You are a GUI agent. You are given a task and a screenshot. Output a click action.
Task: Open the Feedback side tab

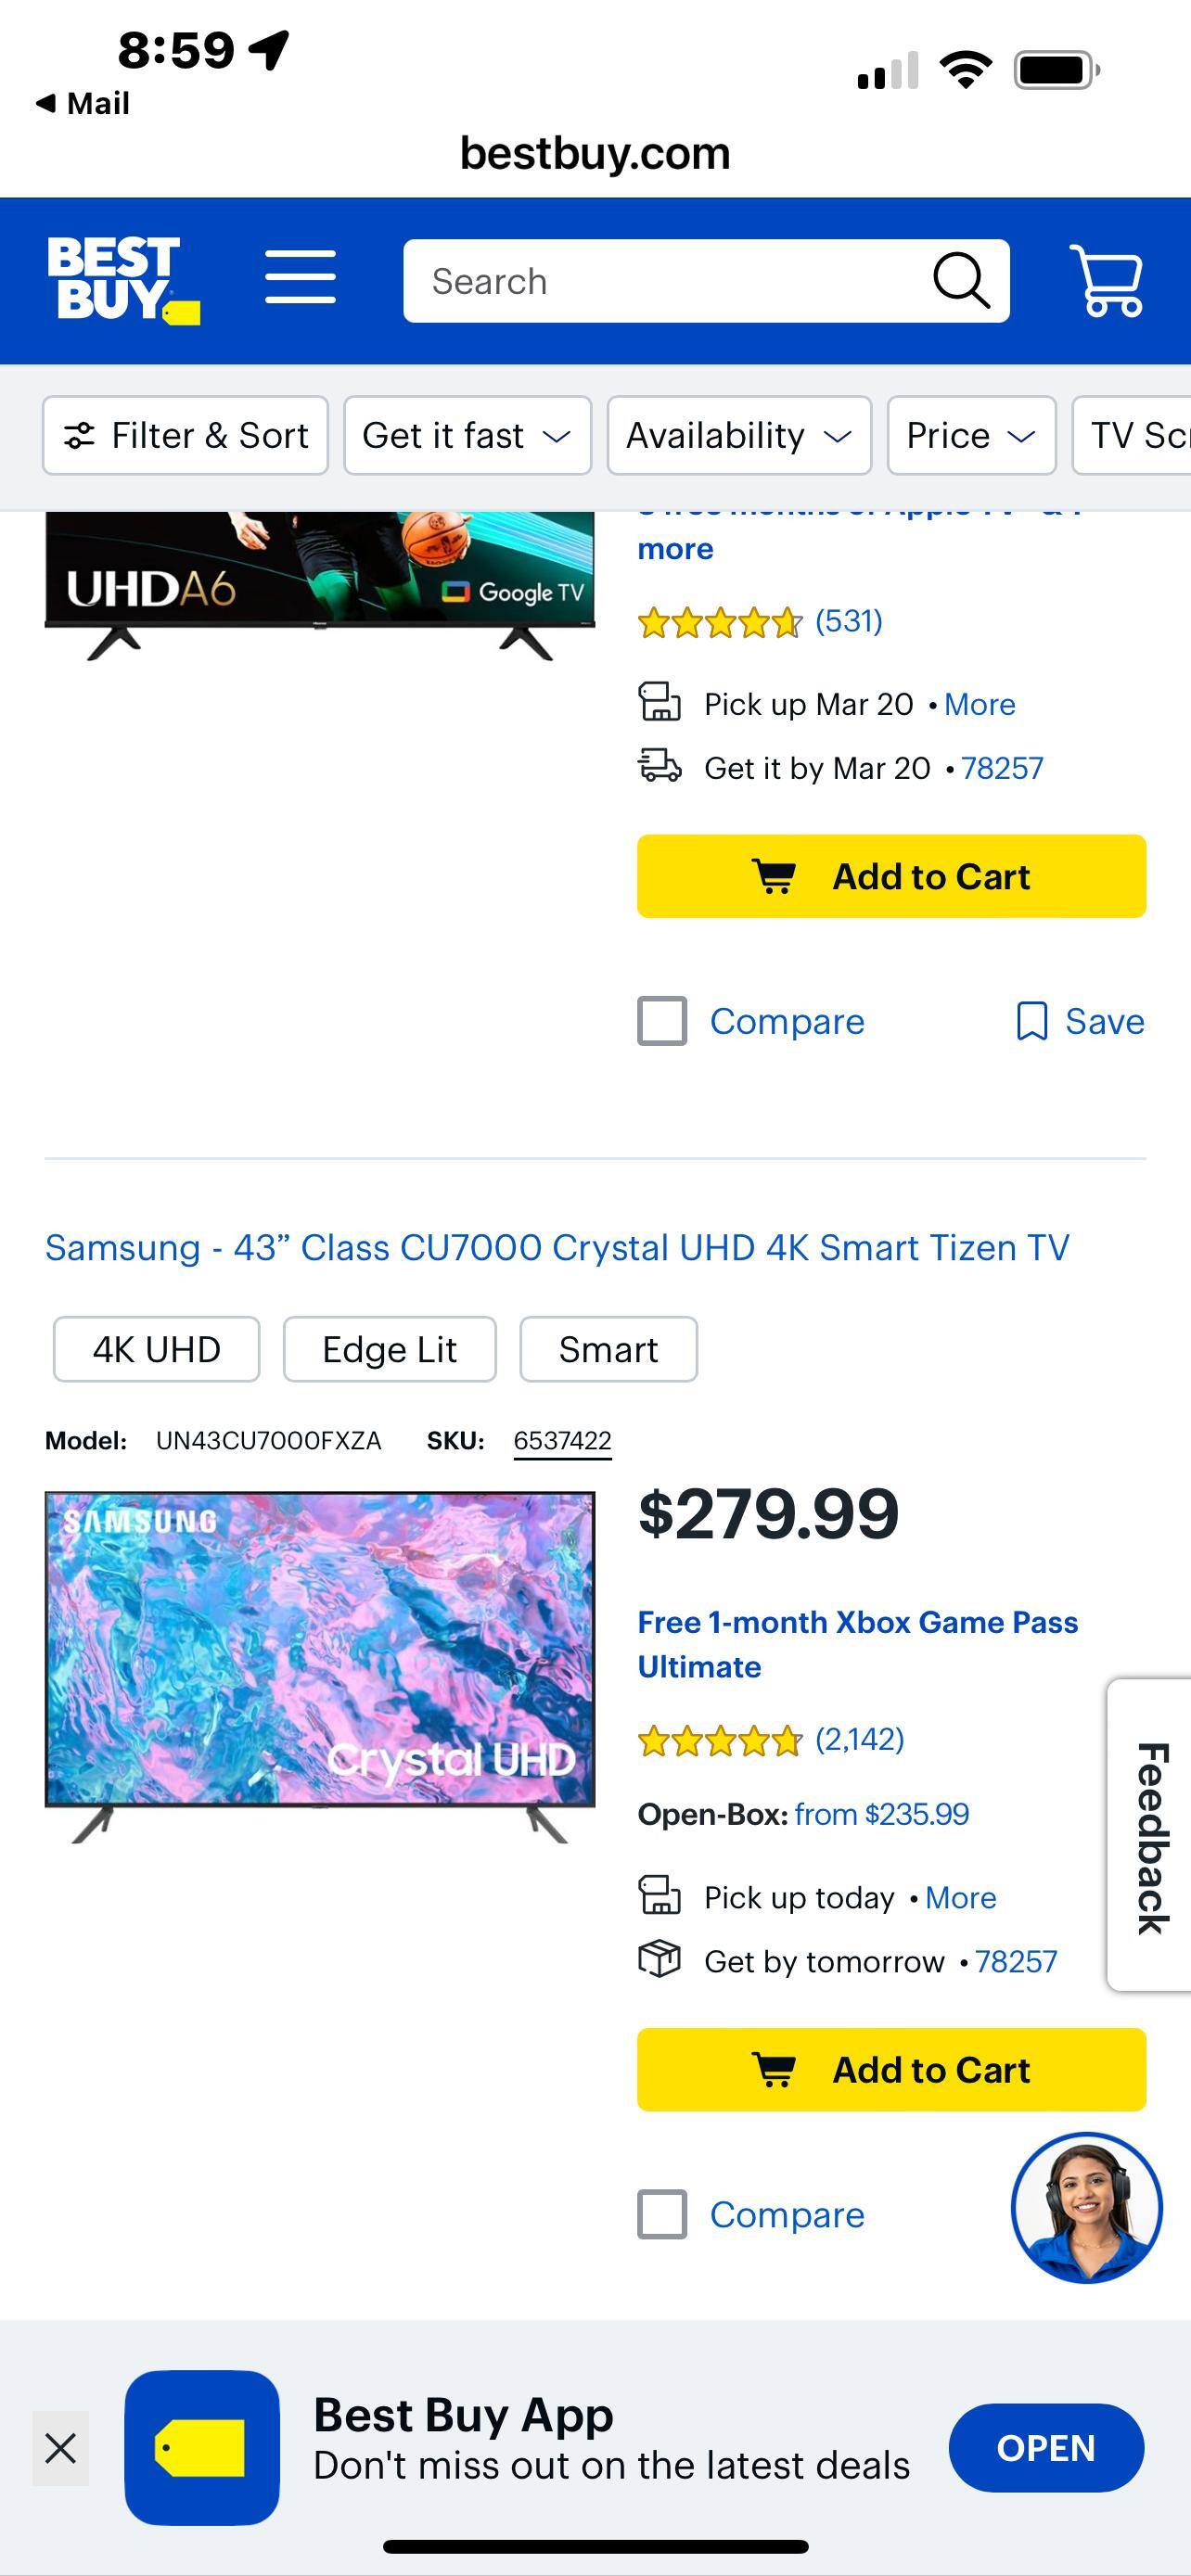pyautogui.click(x=1151, y=1836)
